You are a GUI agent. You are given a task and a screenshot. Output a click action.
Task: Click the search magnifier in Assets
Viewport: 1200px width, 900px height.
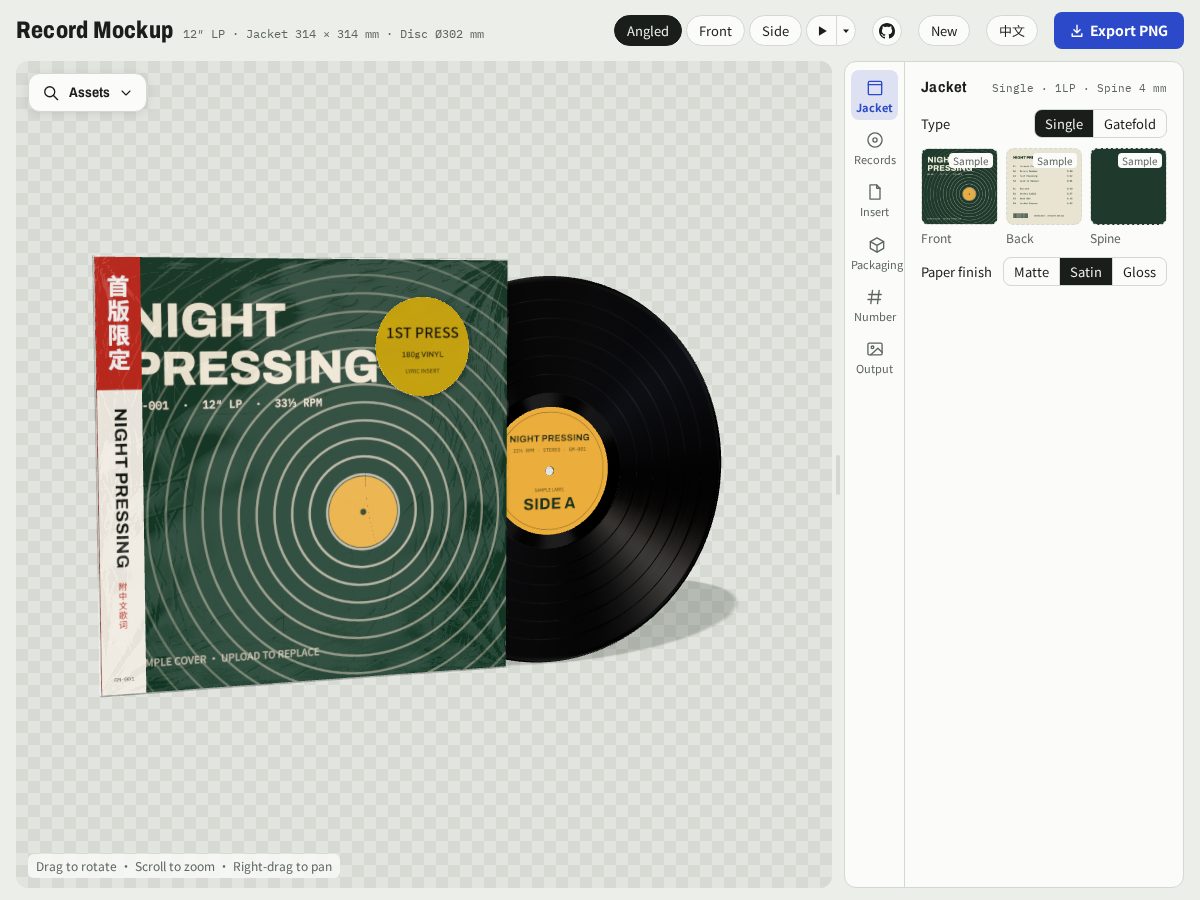(51, 93)
